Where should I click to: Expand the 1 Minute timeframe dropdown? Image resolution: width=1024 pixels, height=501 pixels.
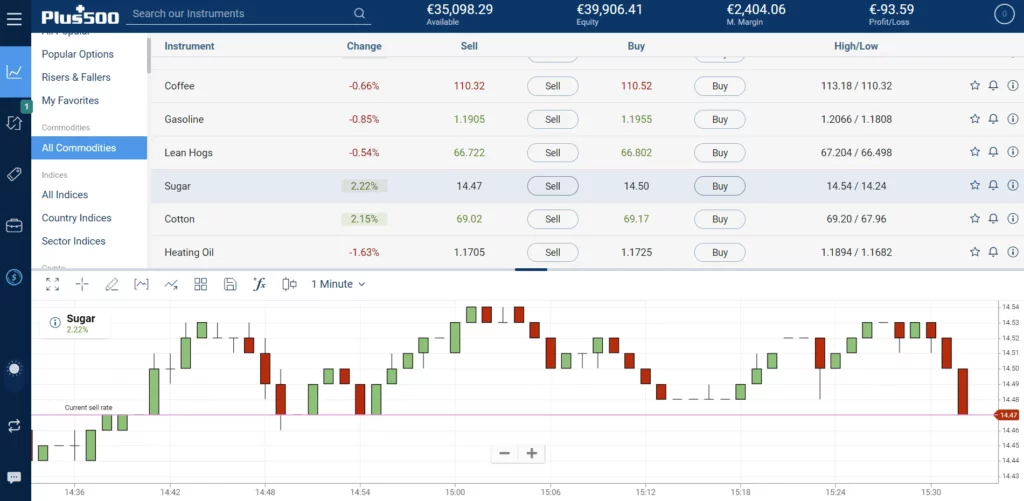coord(338,284)
